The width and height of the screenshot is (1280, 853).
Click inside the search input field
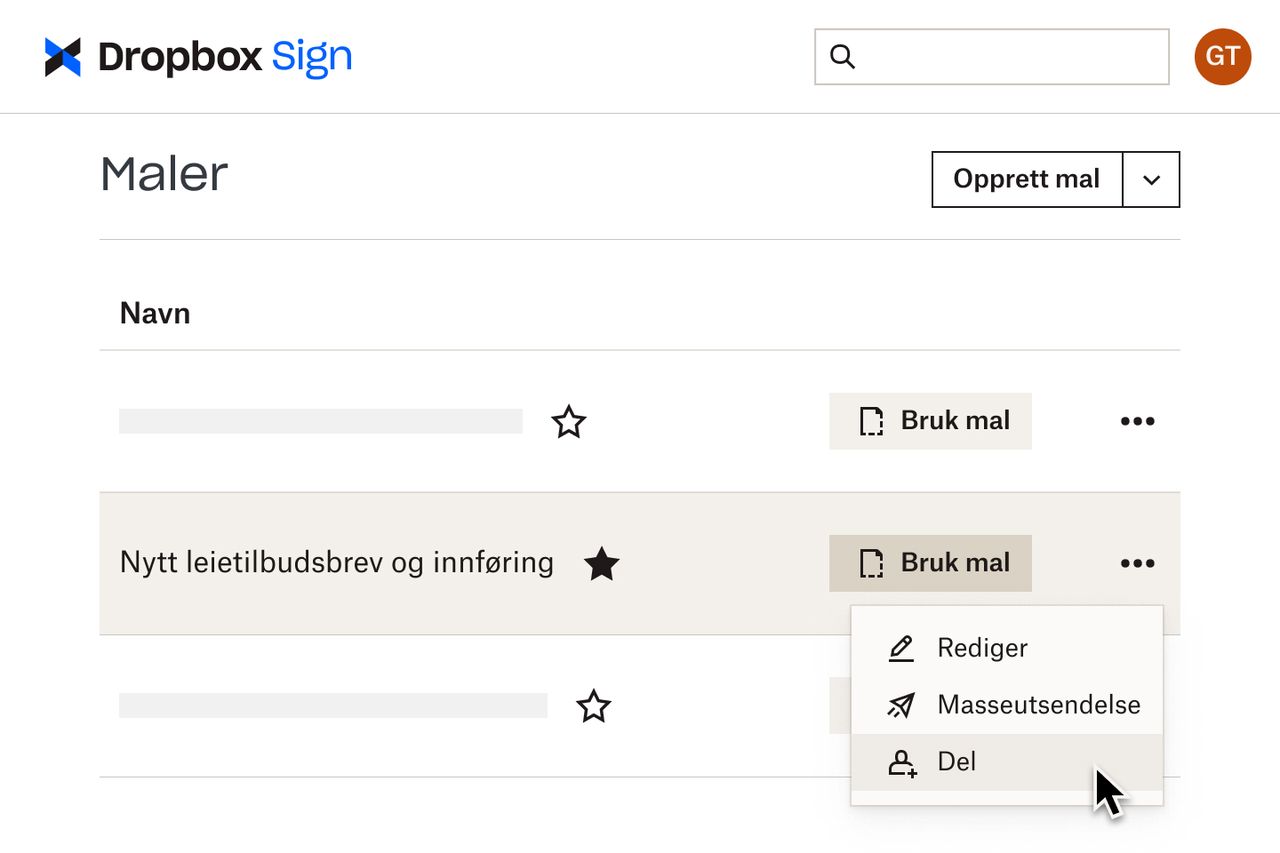point(990,57)
